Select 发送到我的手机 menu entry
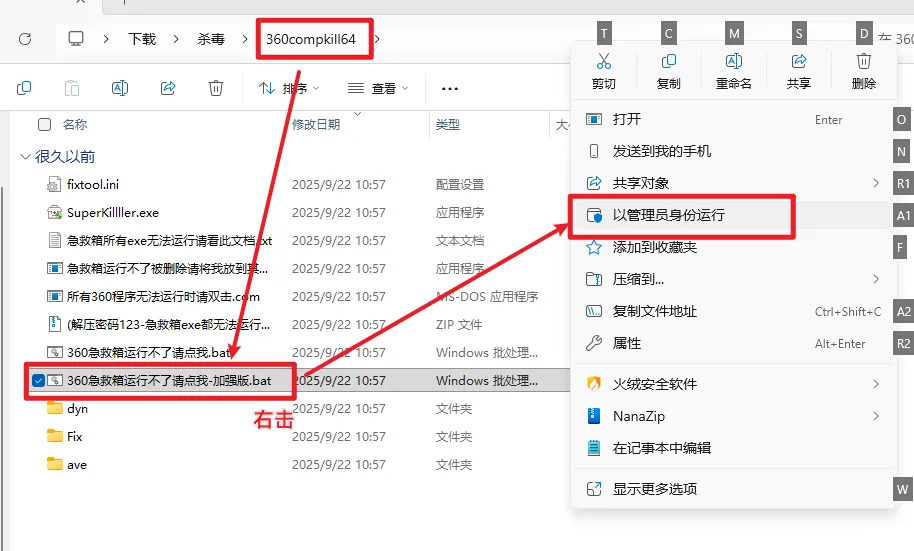 point(733,152)
